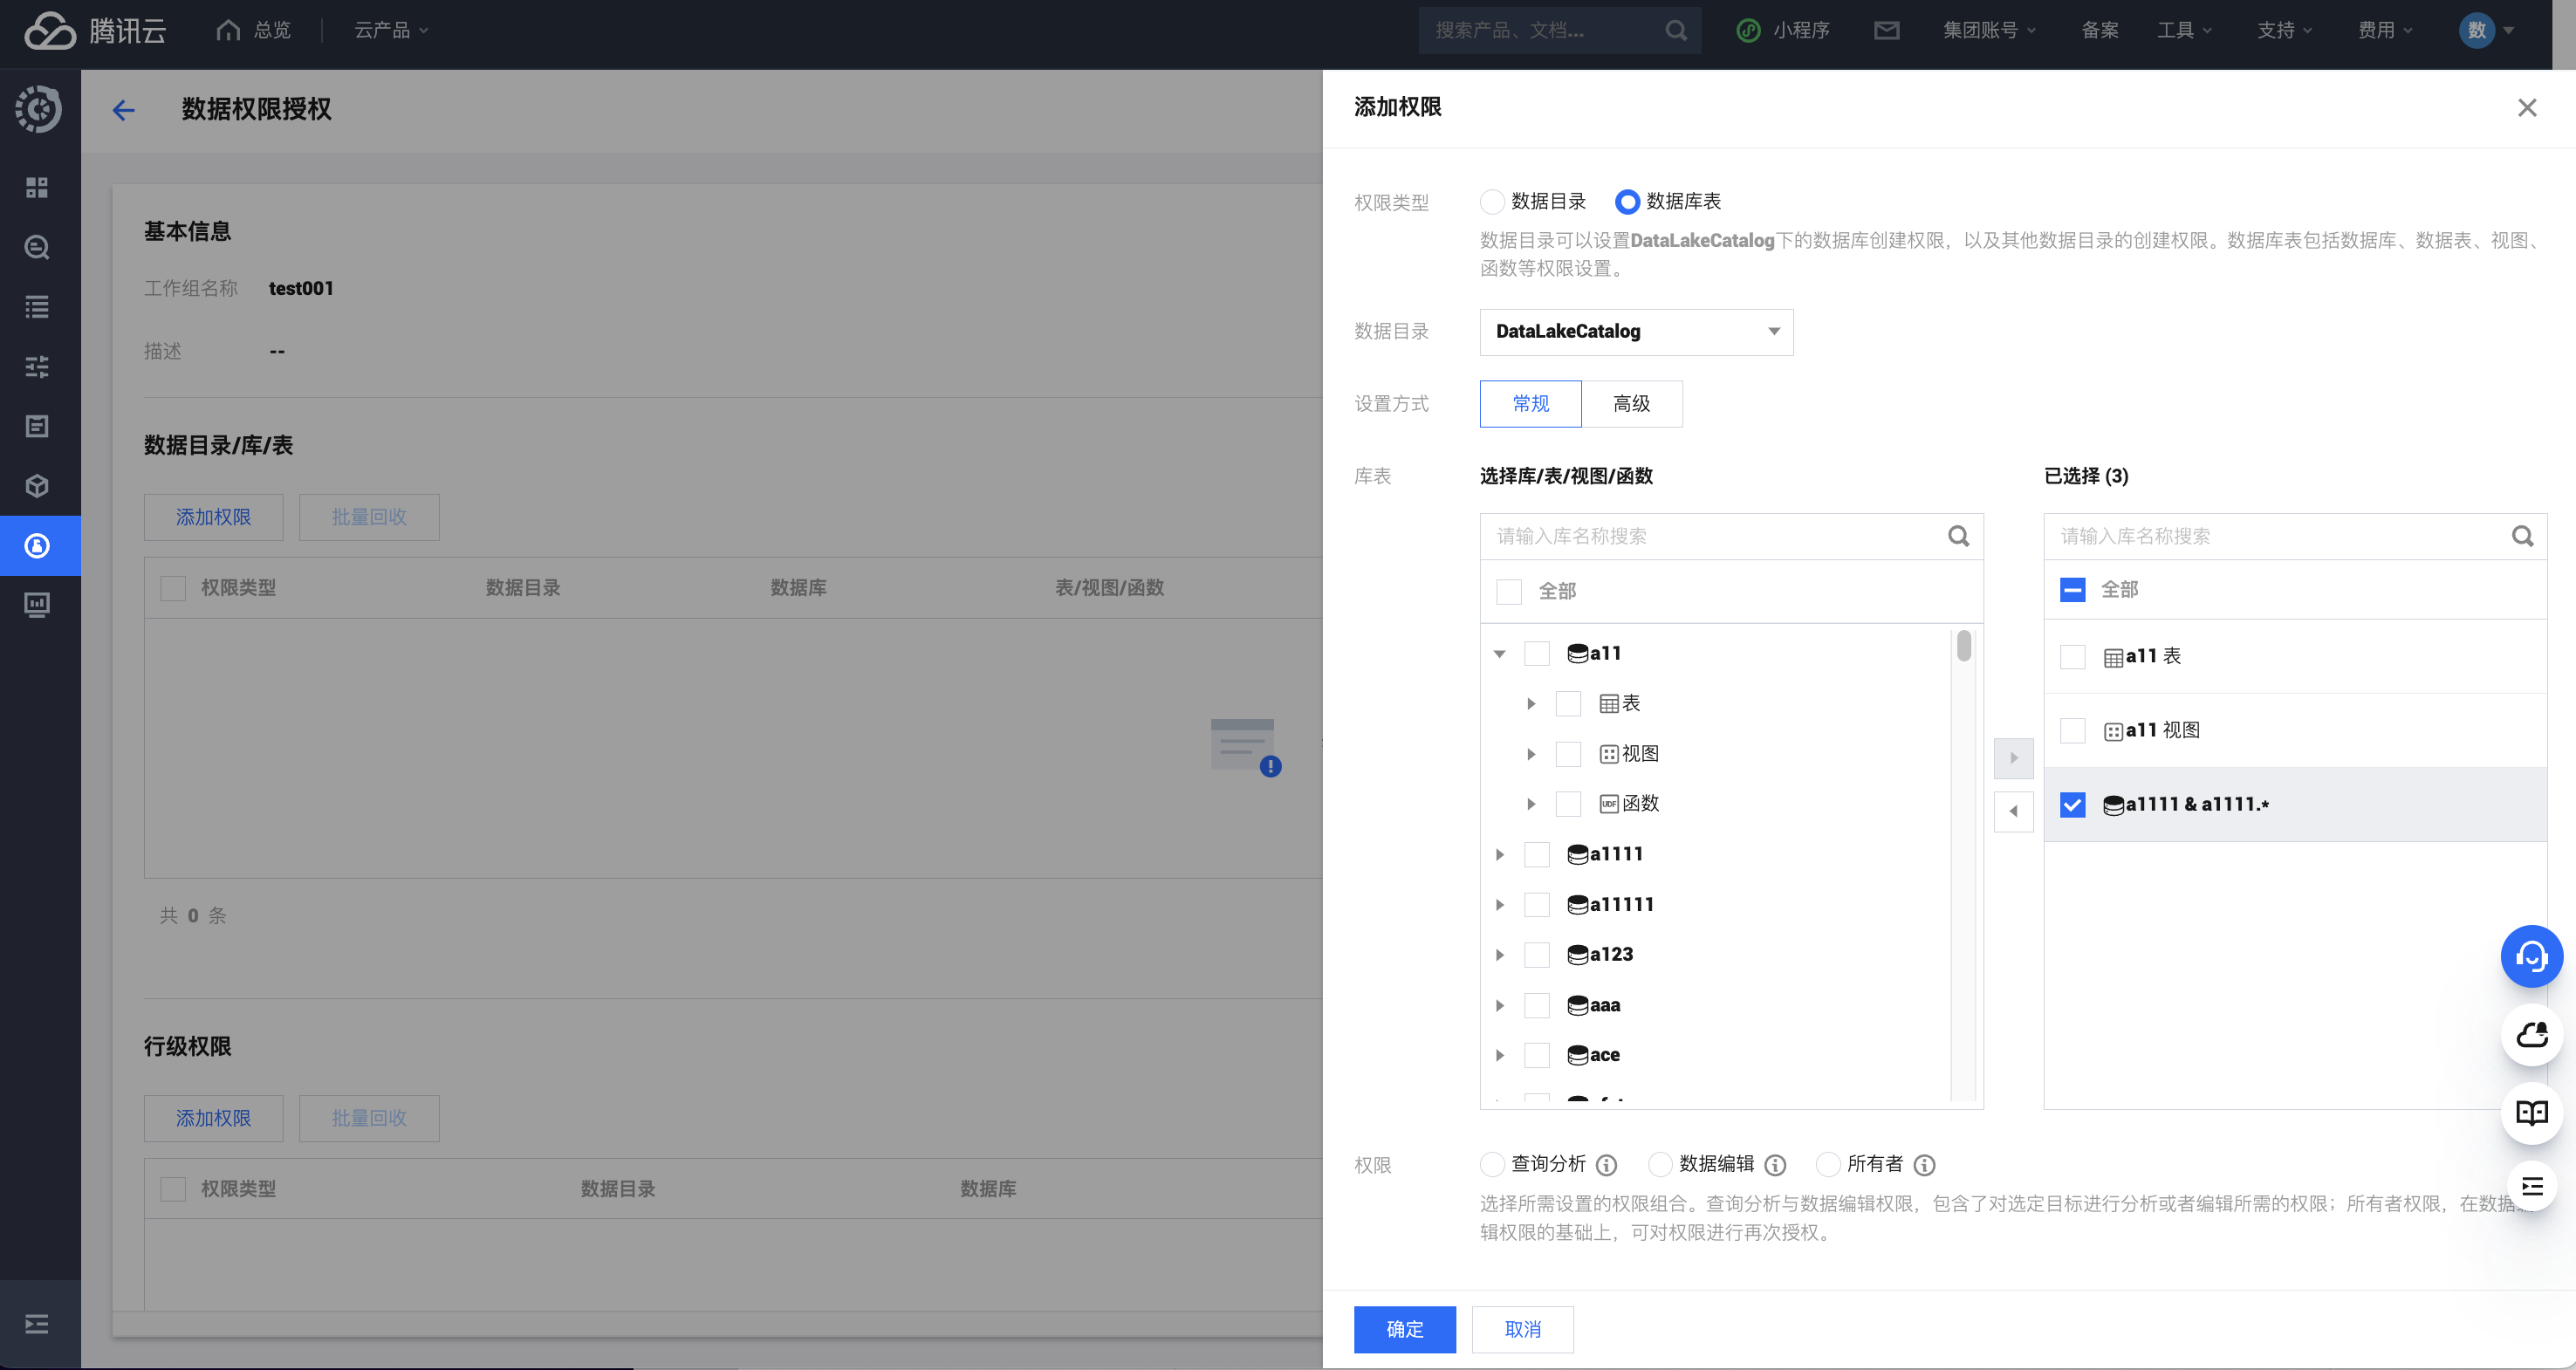
Task: Collapse the a11 database tree node
Action: click(1499, 654)
